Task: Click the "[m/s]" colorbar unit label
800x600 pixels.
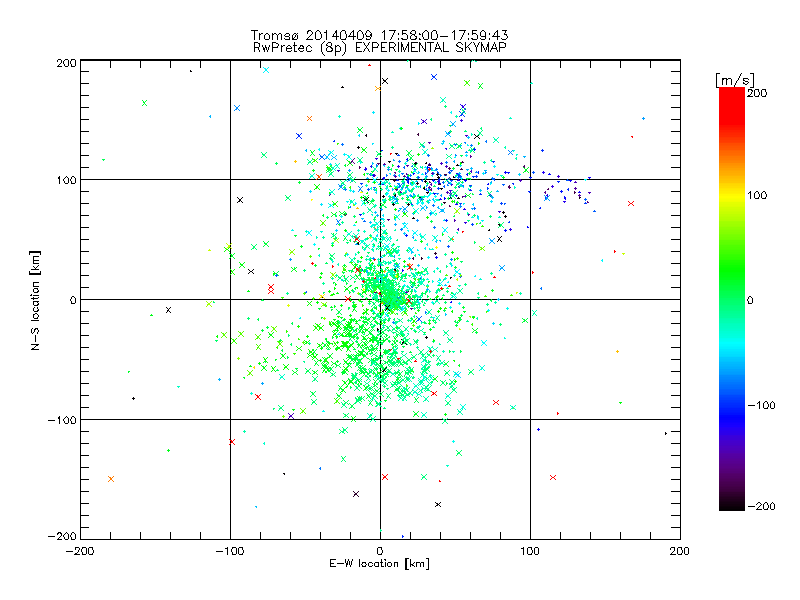Action: [735, 80]
